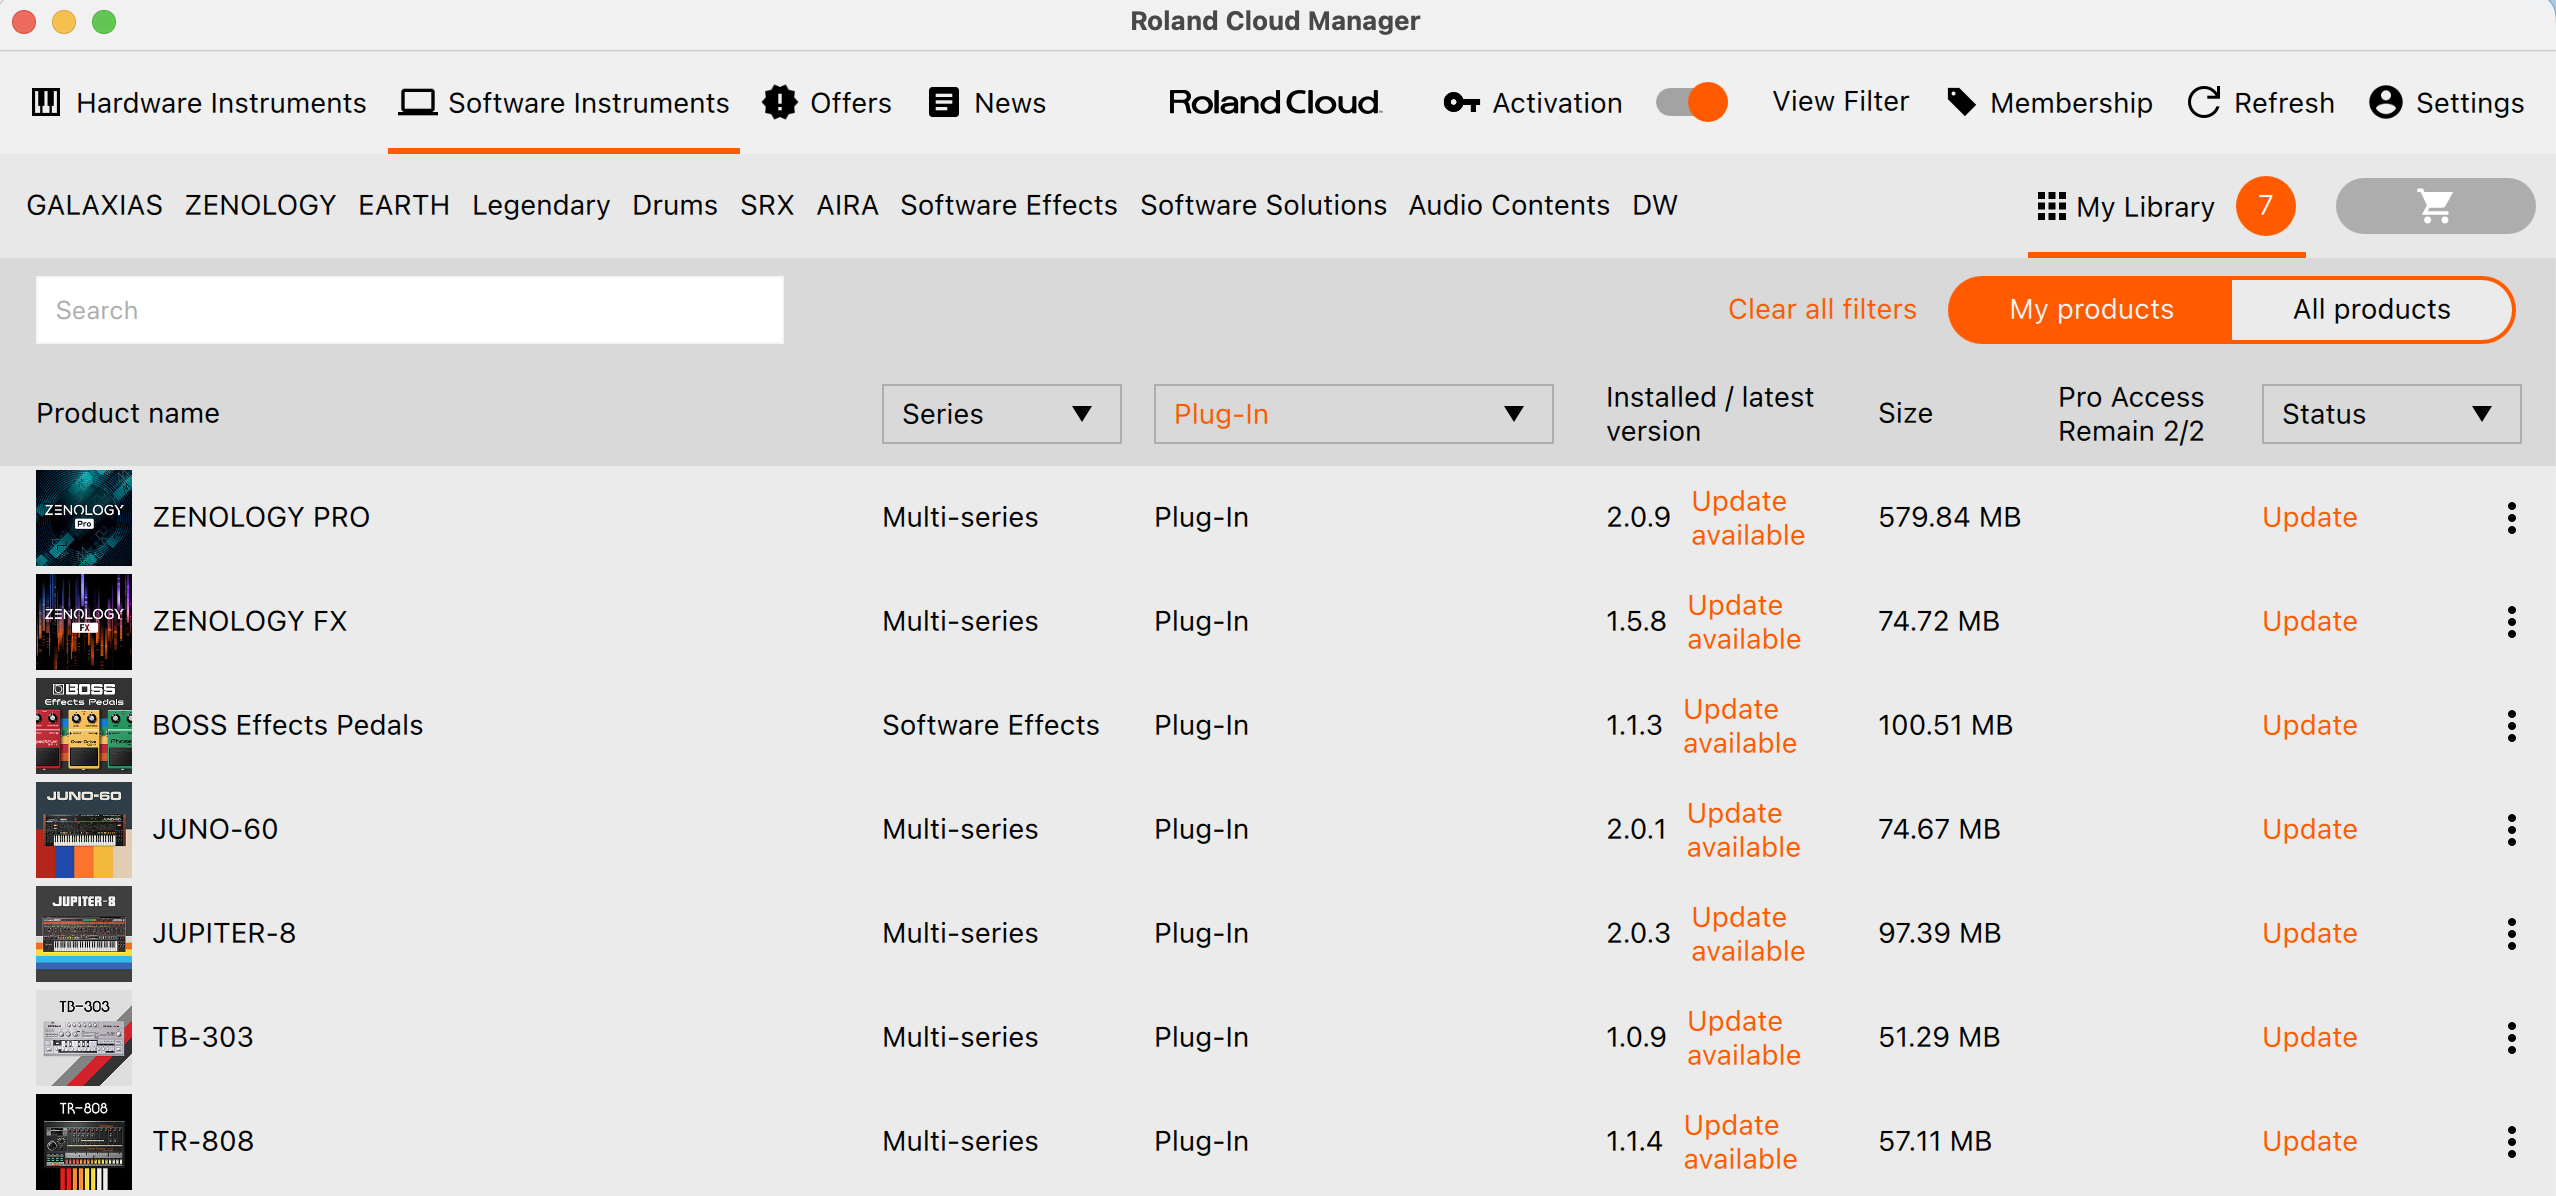Click the Refresh circular arrow icon
2556x1196 pixels.
coord(2204,102)
